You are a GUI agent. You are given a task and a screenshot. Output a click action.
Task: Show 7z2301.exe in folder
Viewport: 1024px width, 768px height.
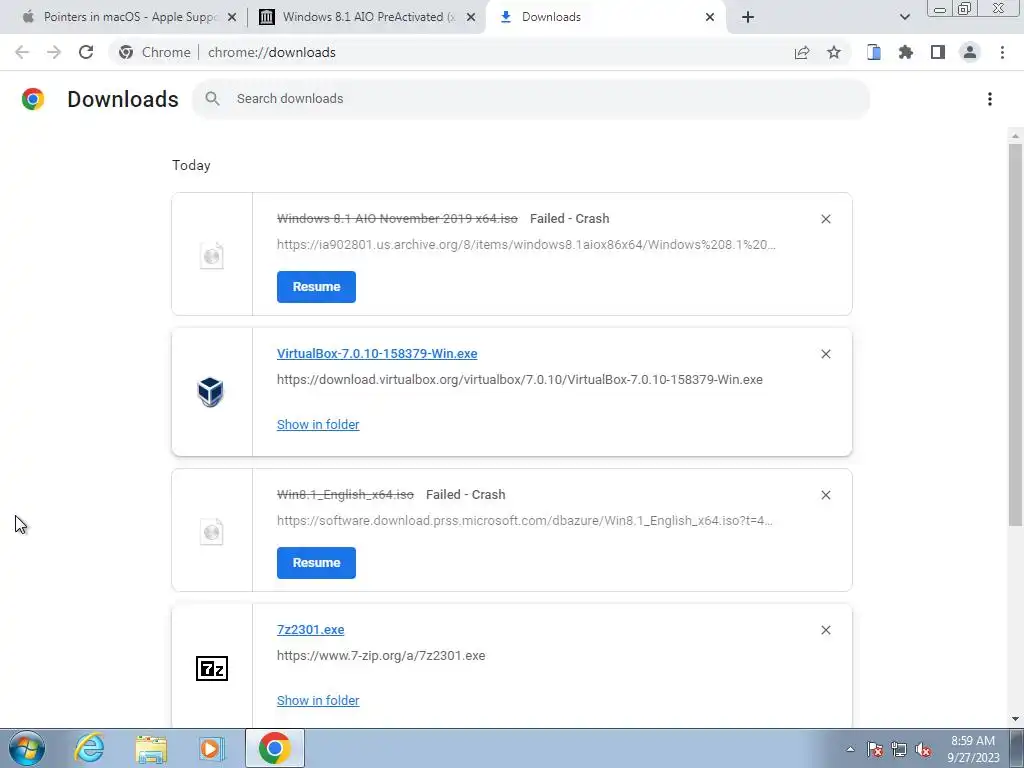318,701
